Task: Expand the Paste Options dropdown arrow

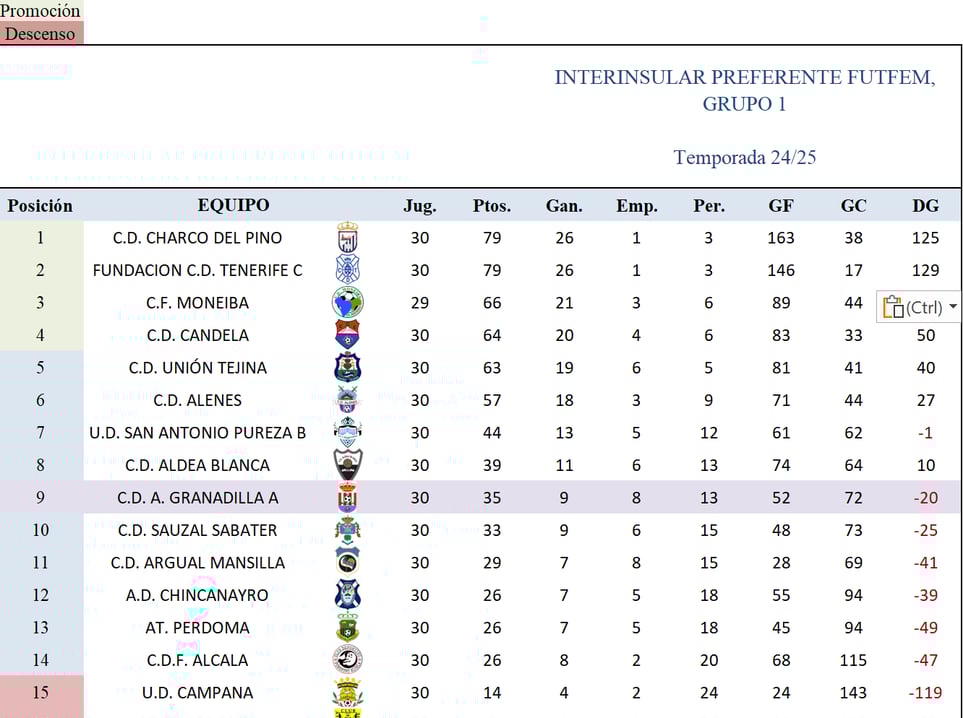Action: click(x=953, y=306)
